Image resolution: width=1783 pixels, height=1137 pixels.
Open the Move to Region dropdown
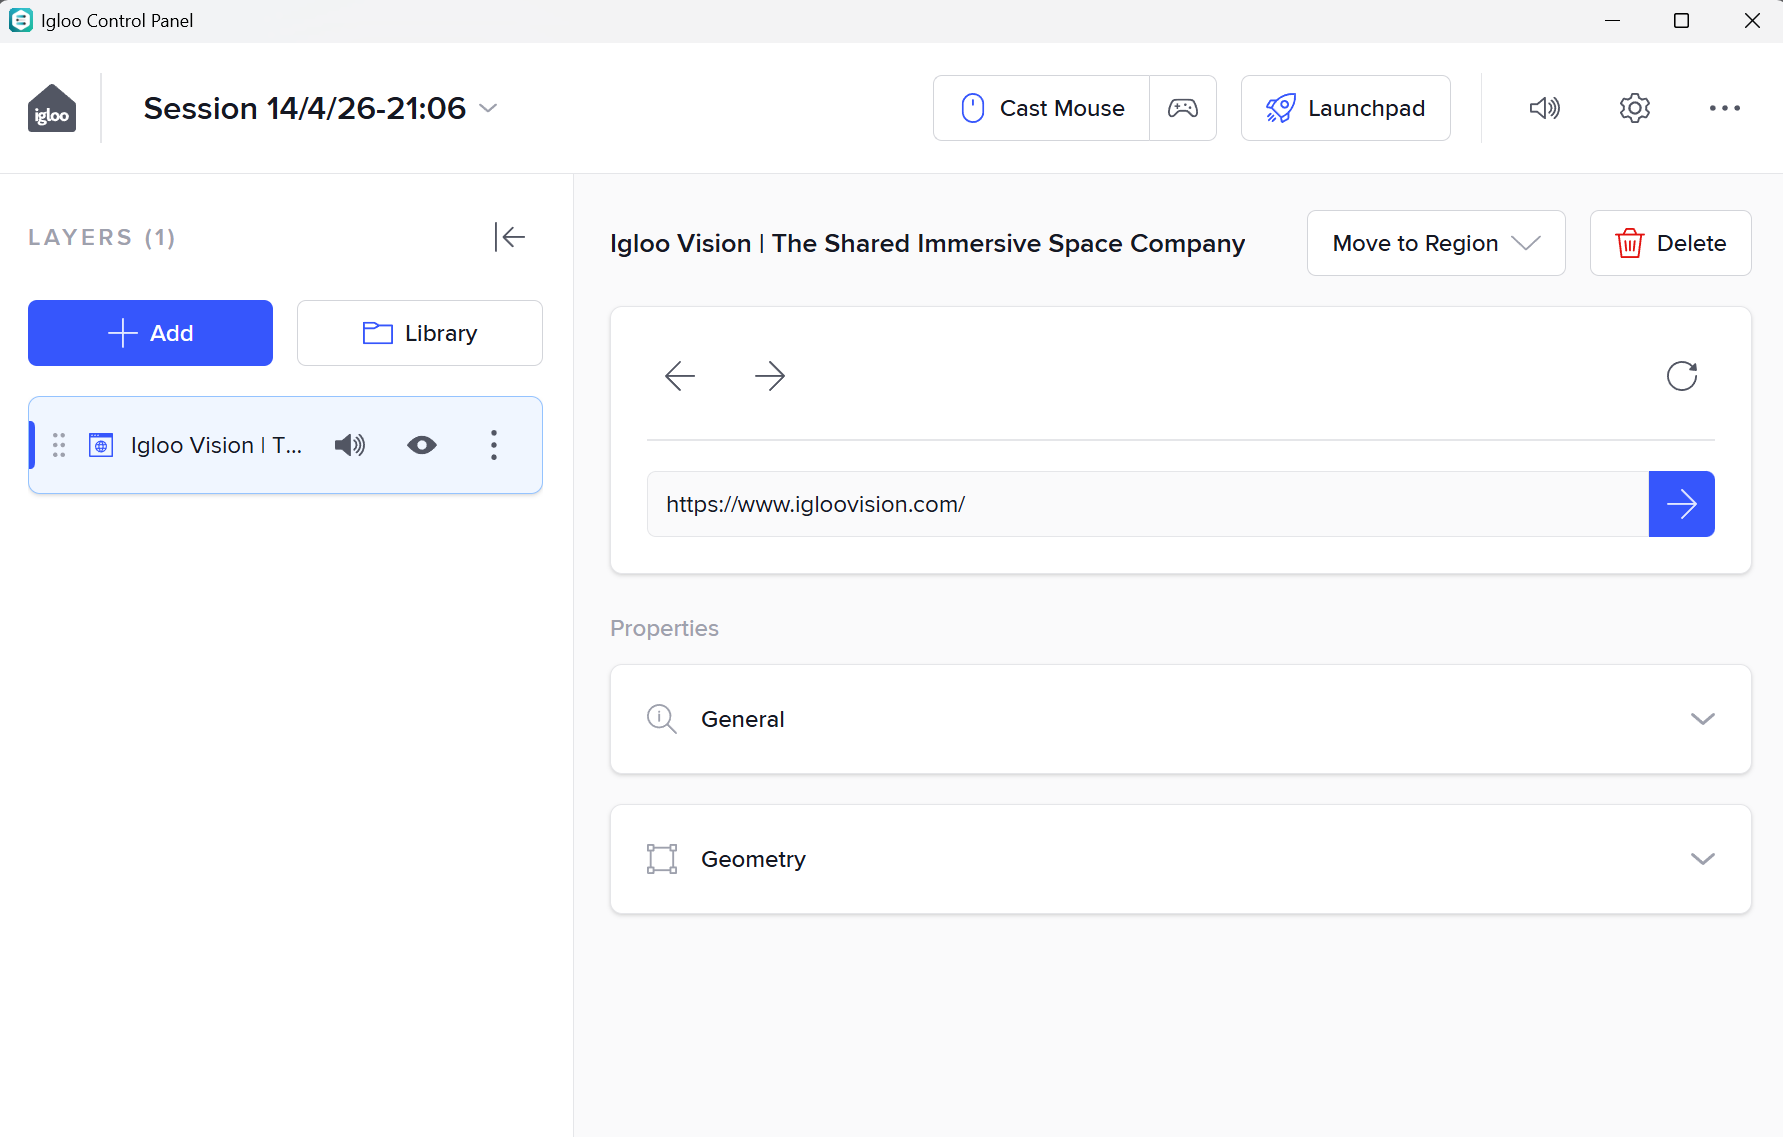(x=1435, y=243)
